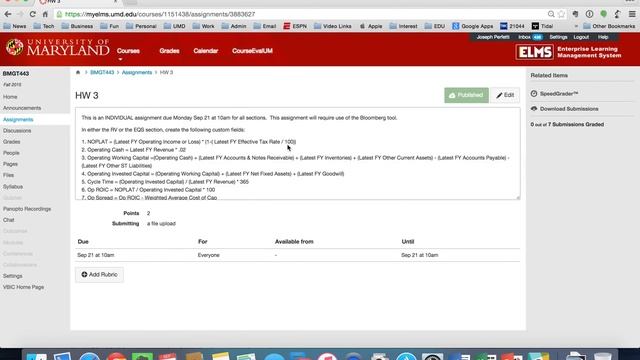Open the Courses dropdown menu

point(128,51)
